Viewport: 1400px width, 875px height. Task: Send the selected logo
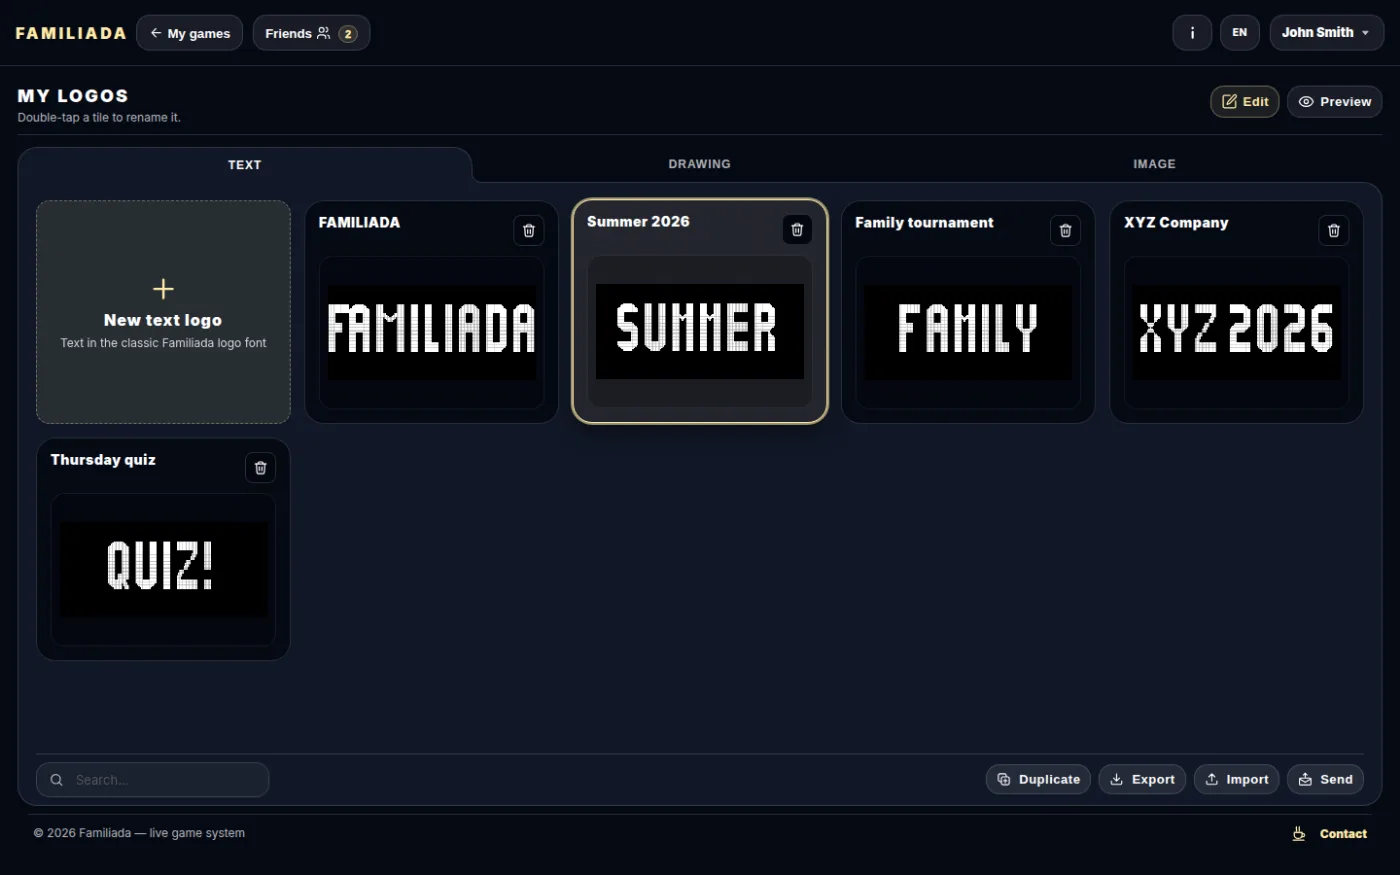(x=1325, y=780)
